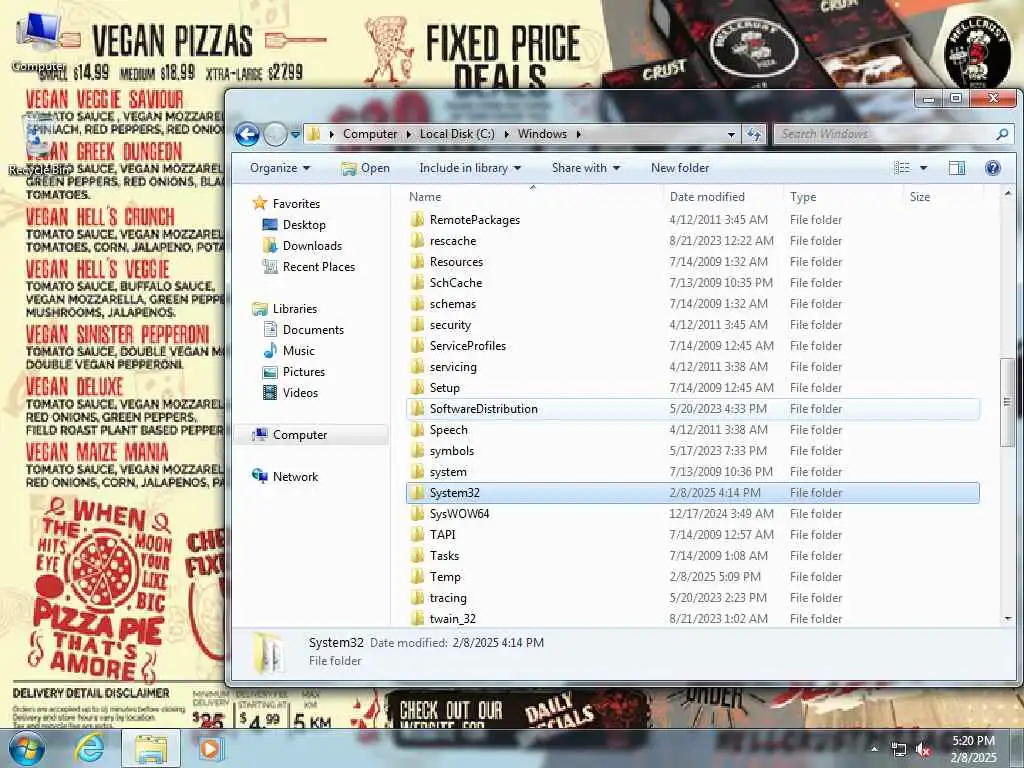Viewport: 1024px width, 768px height.
Task: Click the Forward navigation arrow button
Action: pyautogui.click(x=276, y=135)
